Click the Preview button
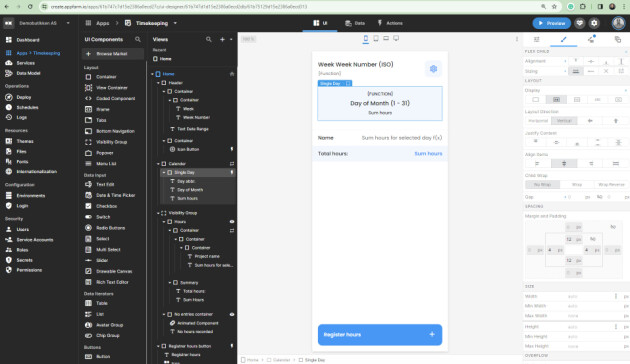 [x=552, y=23]
